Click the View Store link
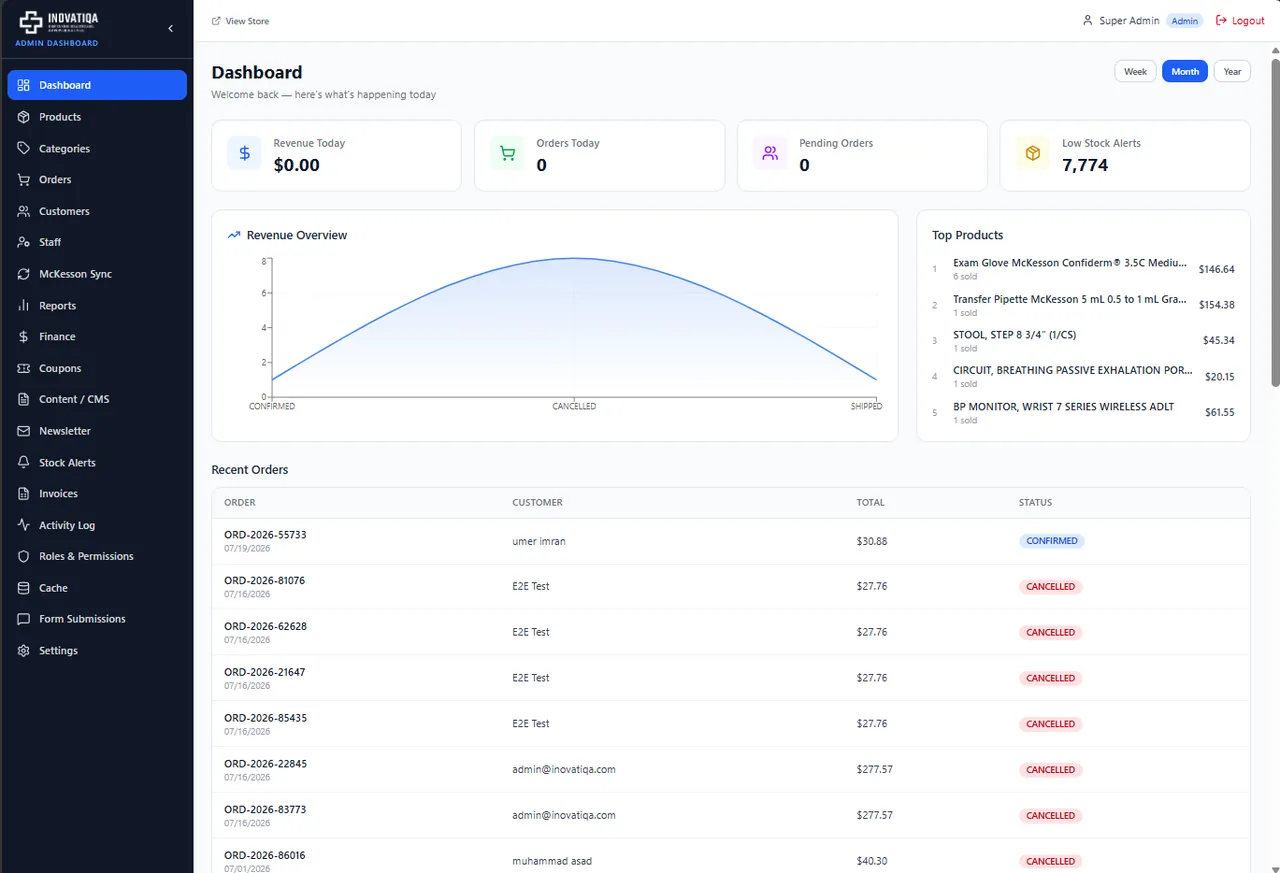Image resolution: width=1280 pixels, height=873 pixels. tap(240, 21)
